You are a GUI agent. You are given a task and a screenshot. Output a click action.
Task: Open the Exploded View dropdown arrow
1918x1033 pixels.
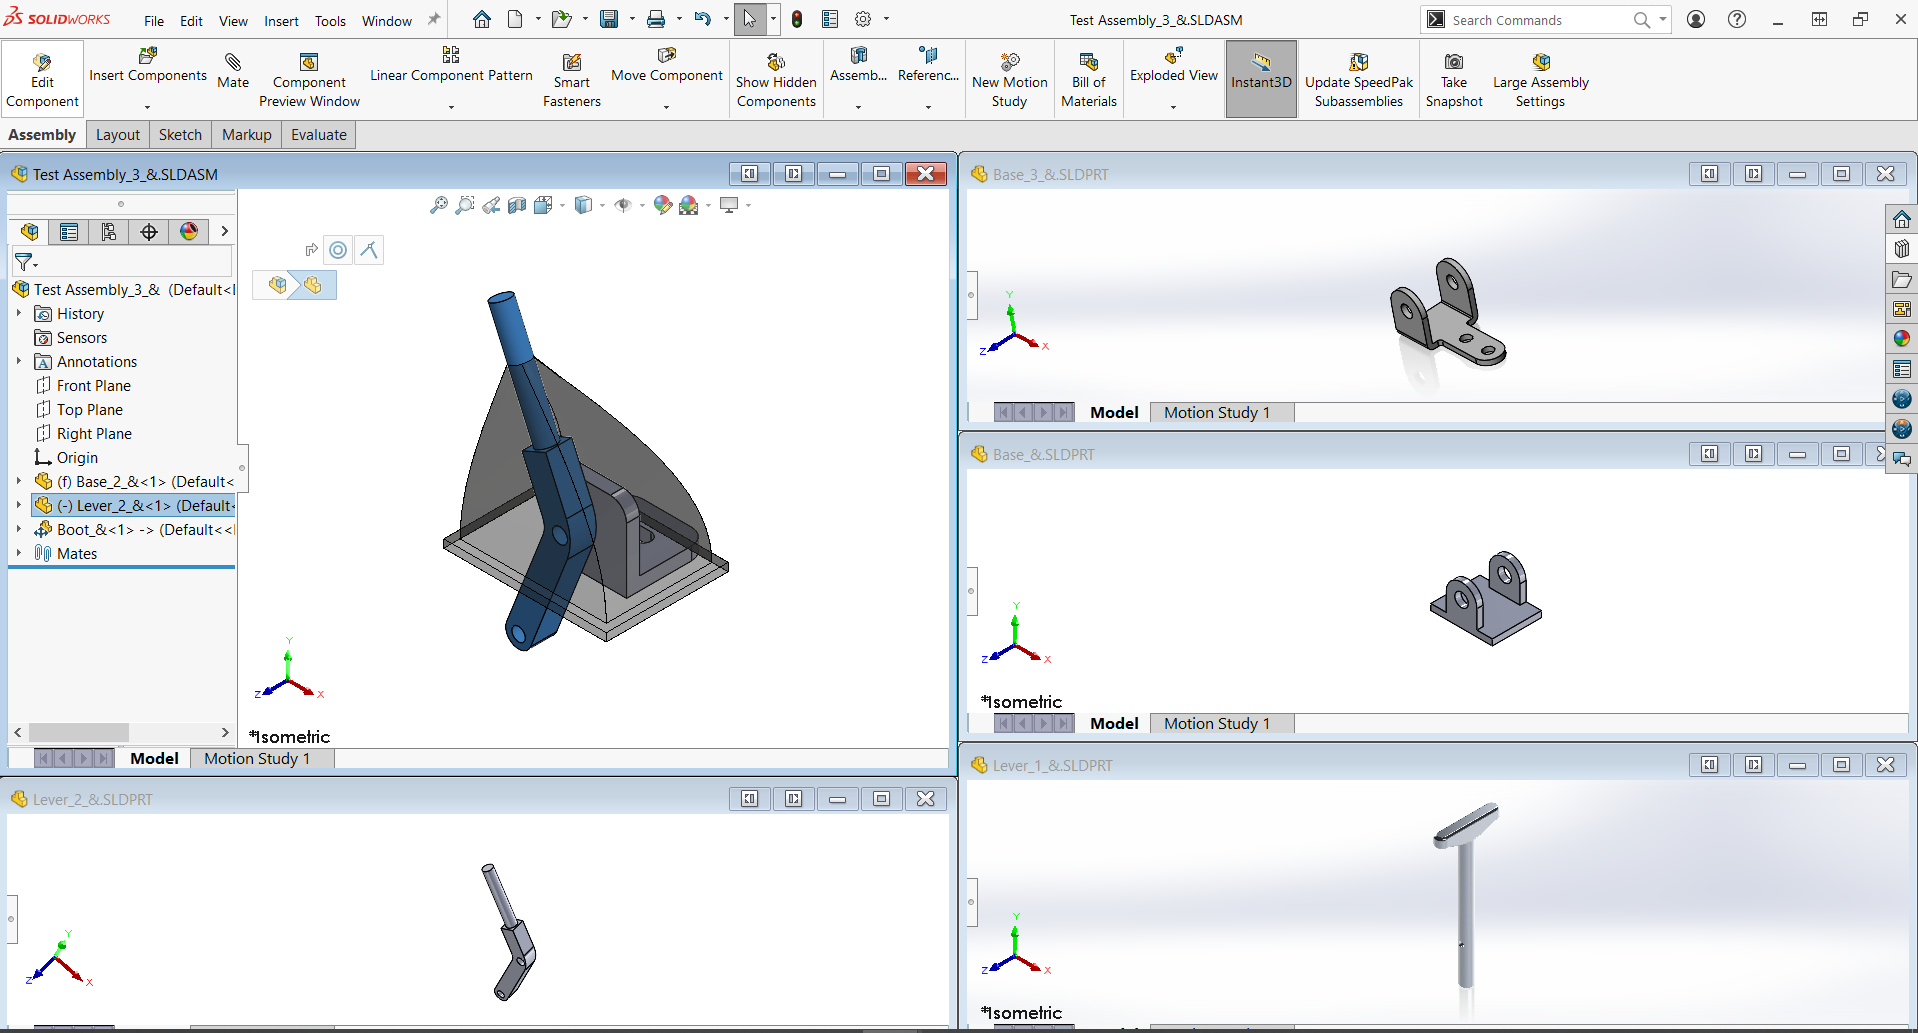tap(1173, 106)
